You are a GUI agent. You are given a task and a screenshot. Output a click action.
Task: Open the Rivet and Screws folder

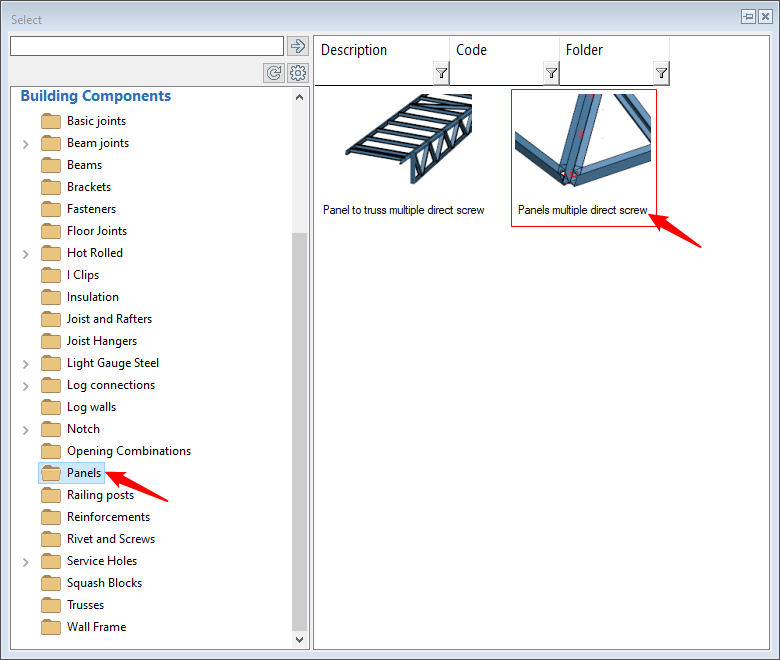tap(110, 539)
